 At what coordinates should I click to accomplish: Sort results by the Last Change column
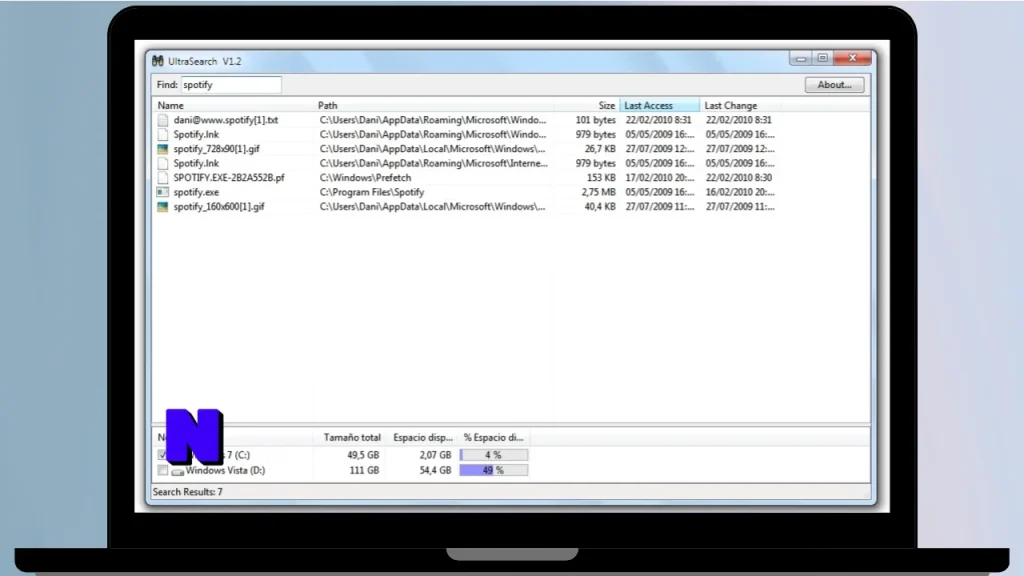coord(740,105)
